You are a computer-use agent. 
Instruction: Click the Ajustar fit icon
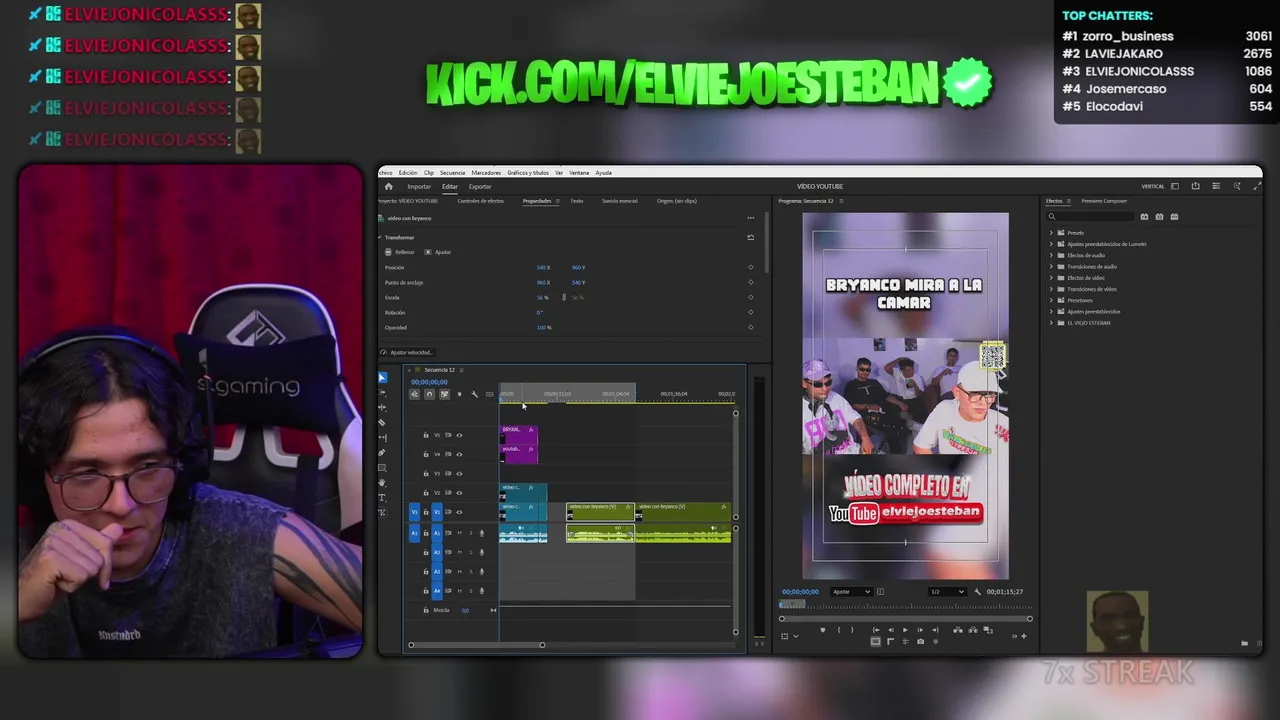pyautogui.click(x=429, y=252)
